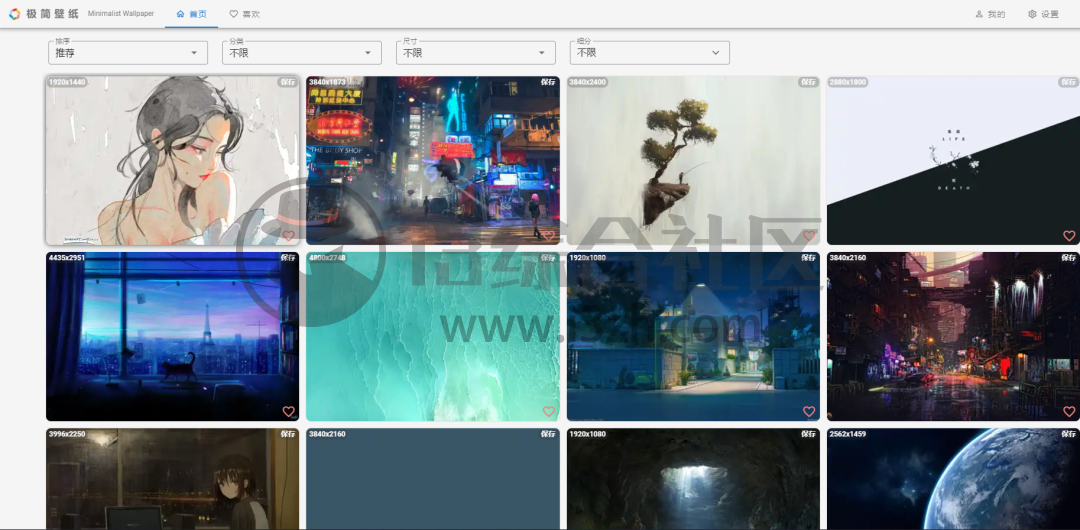
Task: Like the rainy cyberpunk alley wallpaper
Action: tap(1069, 411)
